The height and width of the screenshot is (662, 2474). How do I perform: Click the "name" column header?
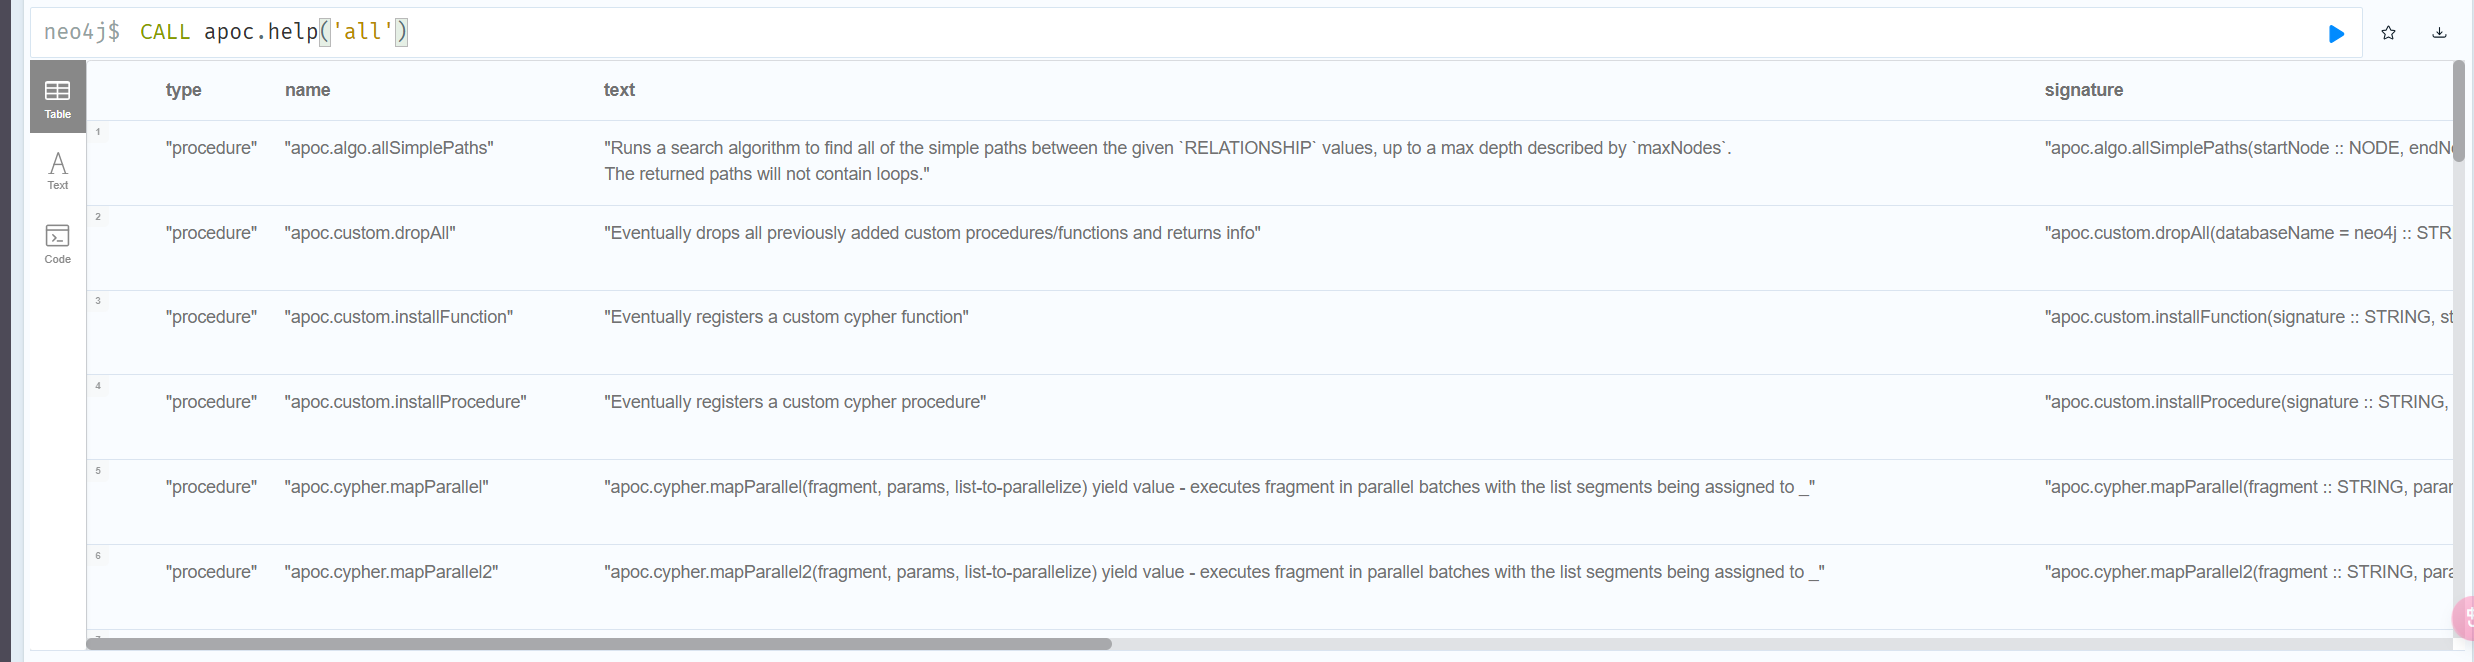(307, 90)
